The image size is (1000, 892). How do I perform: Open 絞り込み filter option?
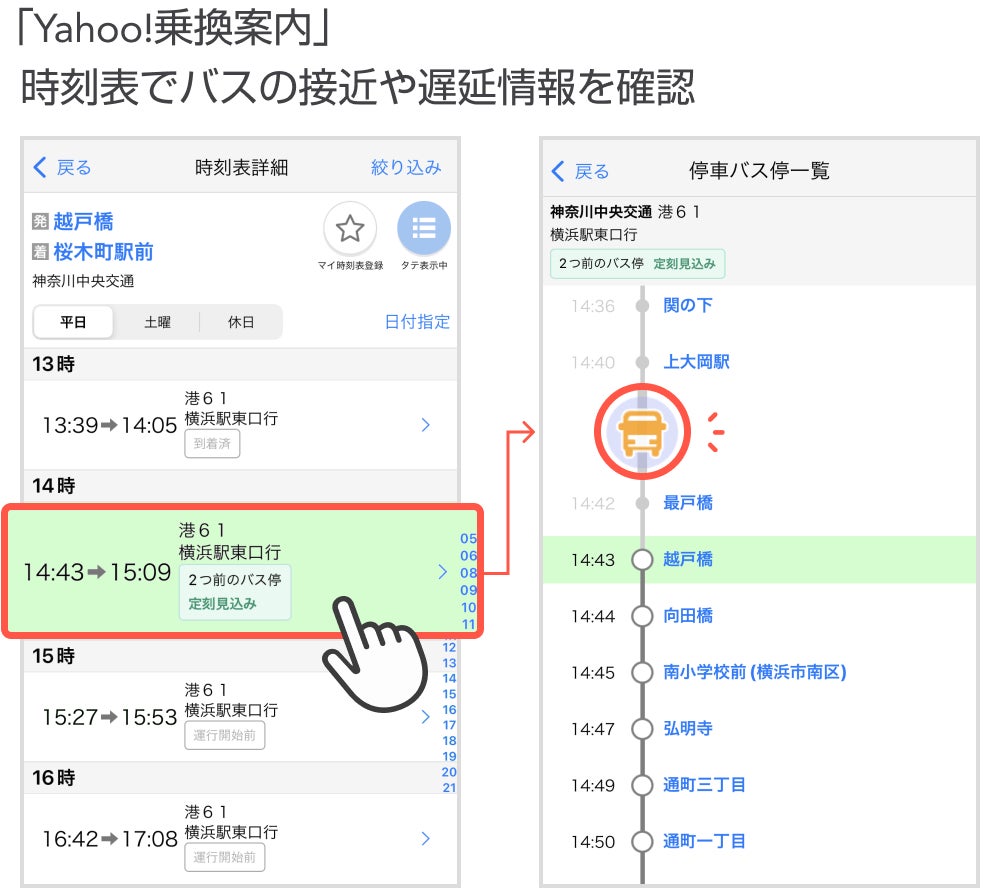(406, 168)
